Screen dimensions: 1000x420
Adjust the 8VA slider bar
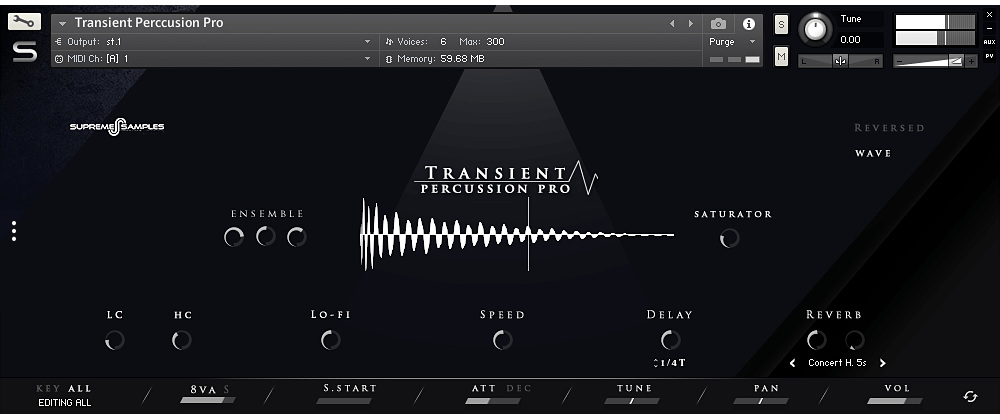point(208,400)
